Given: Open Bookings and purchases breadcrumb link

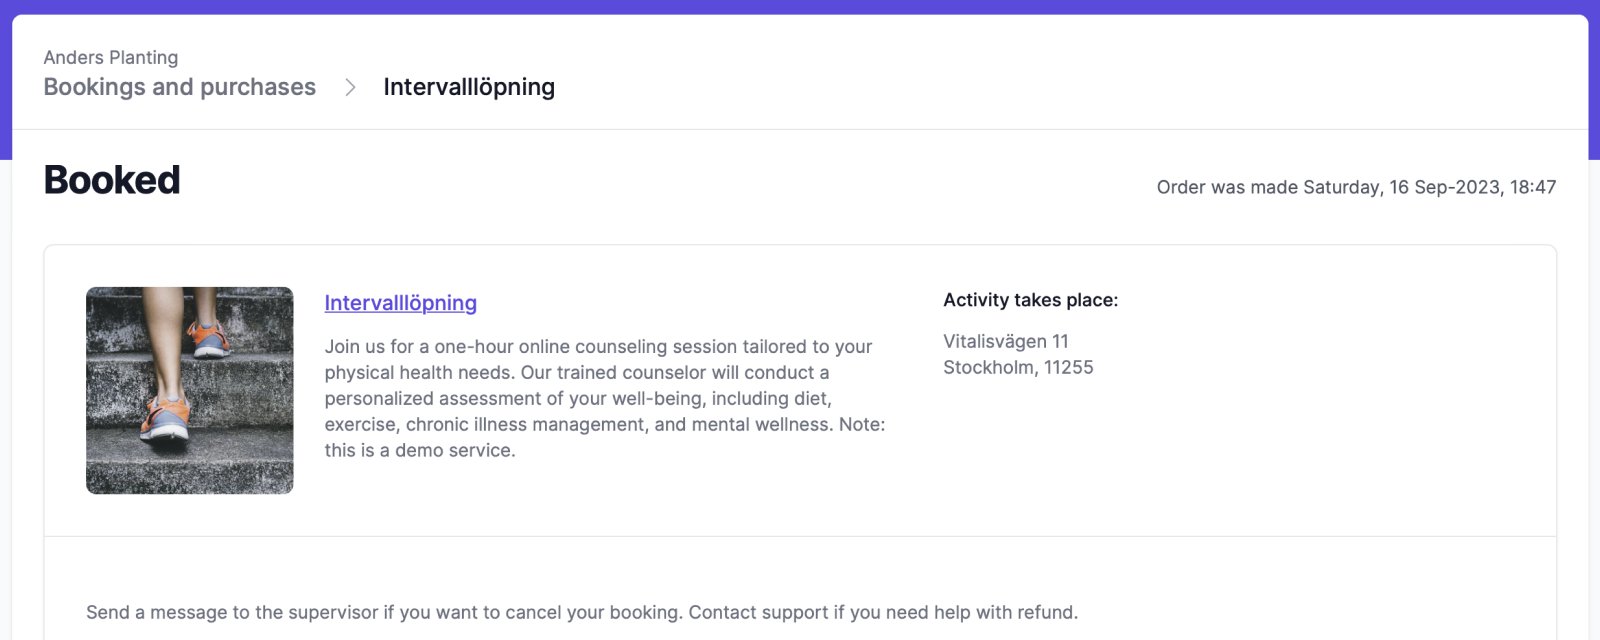Looking at the screenshot, I should [180, 87].
